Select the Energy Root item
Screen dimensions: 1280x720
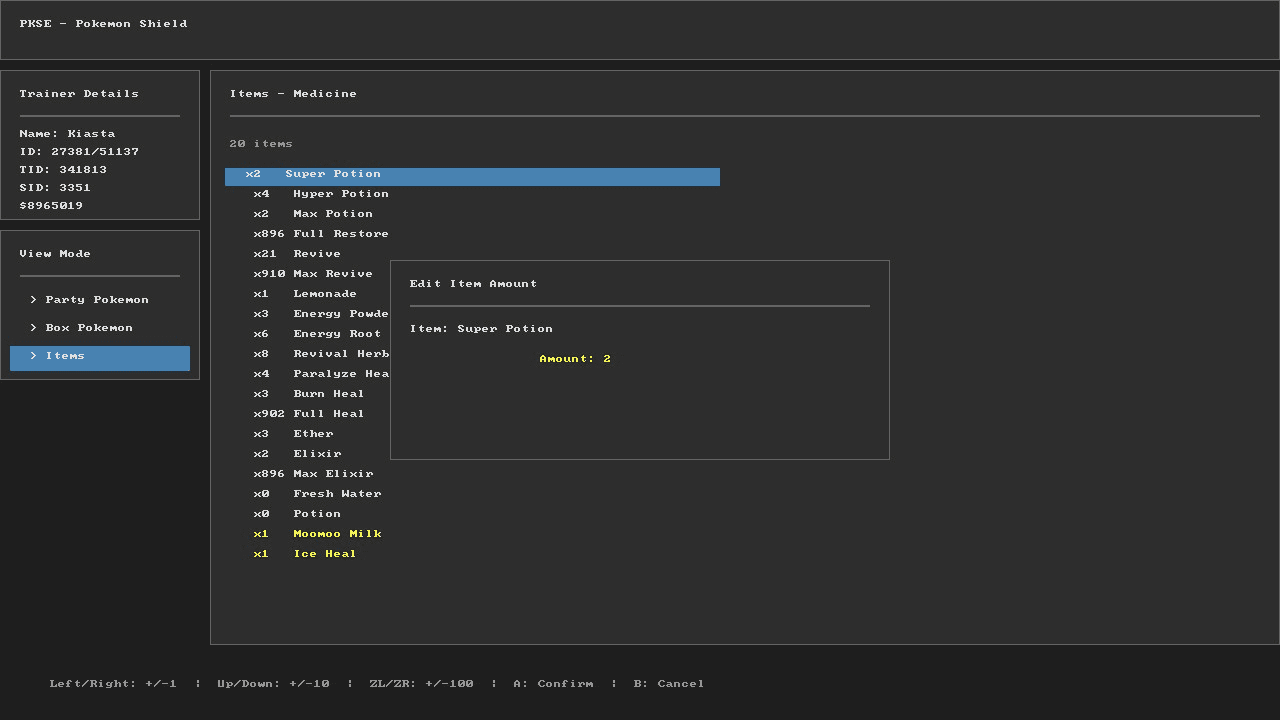pos(317,334)
